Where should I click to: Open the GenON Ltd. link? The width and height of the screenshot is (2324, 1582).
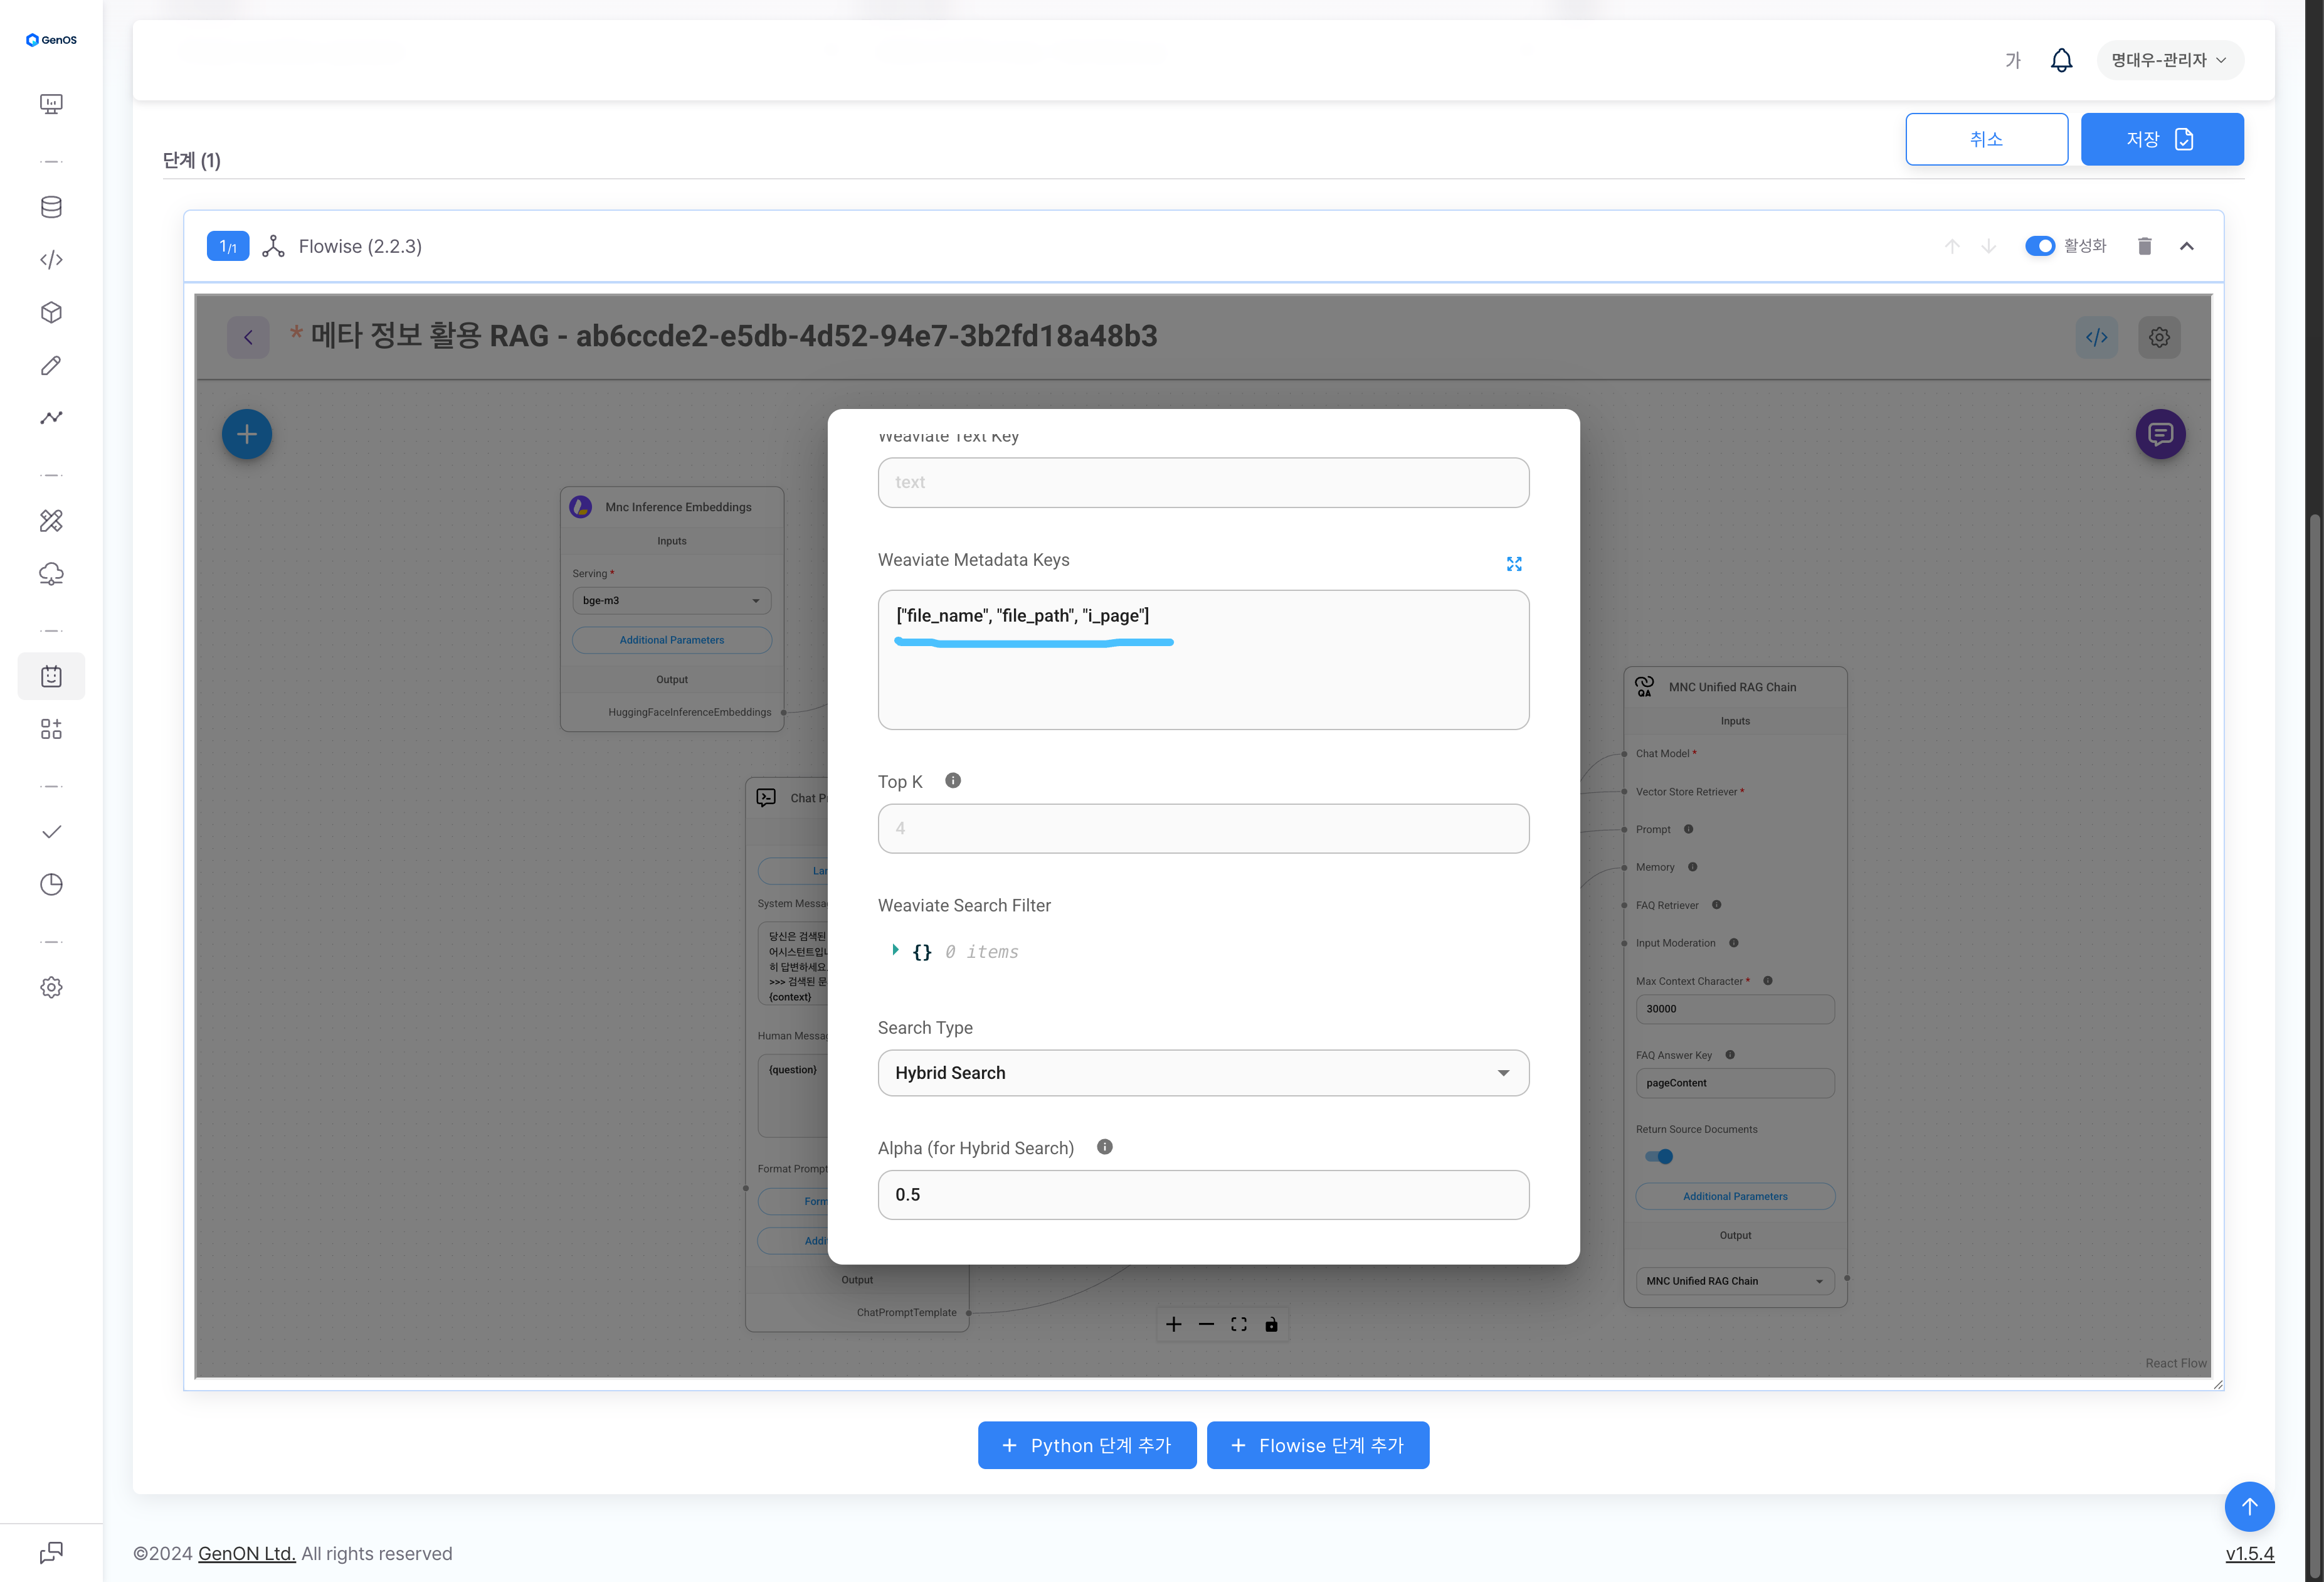tap(246, 1553)
